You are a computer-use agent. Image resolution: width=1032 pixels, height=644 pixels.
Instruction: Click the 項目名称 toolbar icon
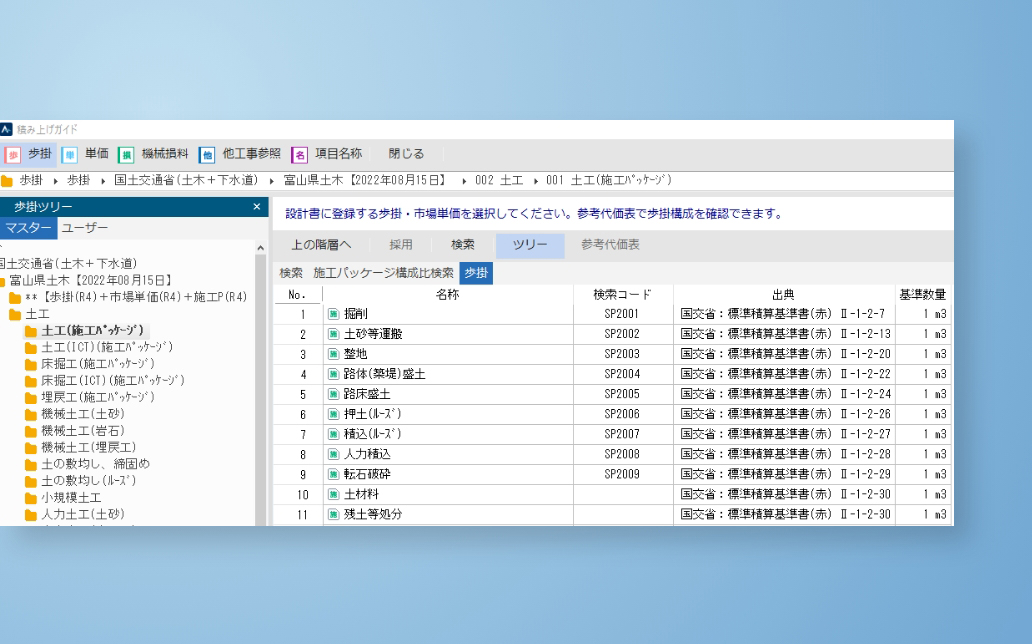point(299,154)
